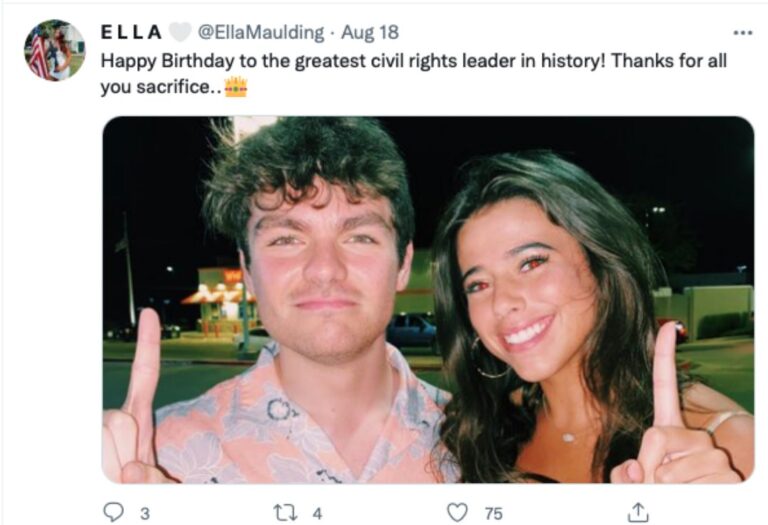Viewport: 768px width, 525px height.
Task: Like the tweet with the heart icon
Action: [x=457, y=512]
